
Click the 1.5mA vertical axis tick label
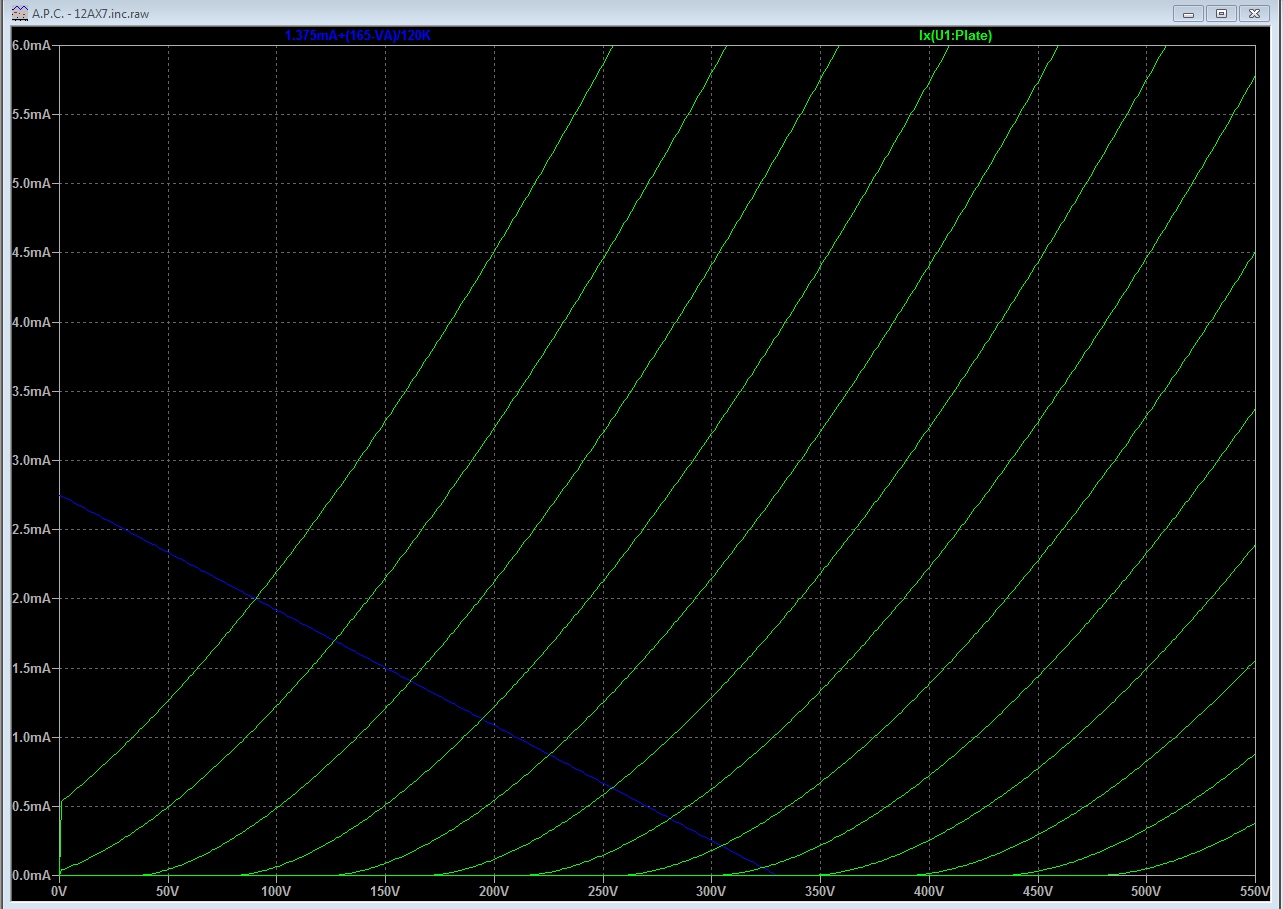[31, 668]
